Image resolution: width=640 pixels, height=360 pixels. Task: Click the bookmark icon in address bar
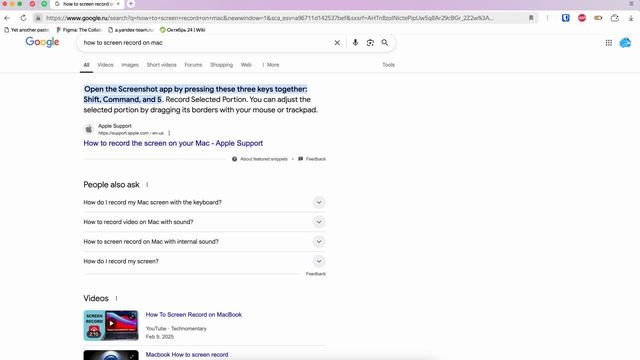click(x=531, y=18)
